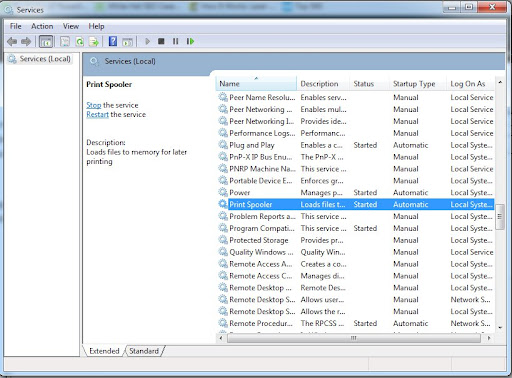Click the Forward arrow toolbar icon
Screen dimensions: 512x378
(x=26, y=42)
